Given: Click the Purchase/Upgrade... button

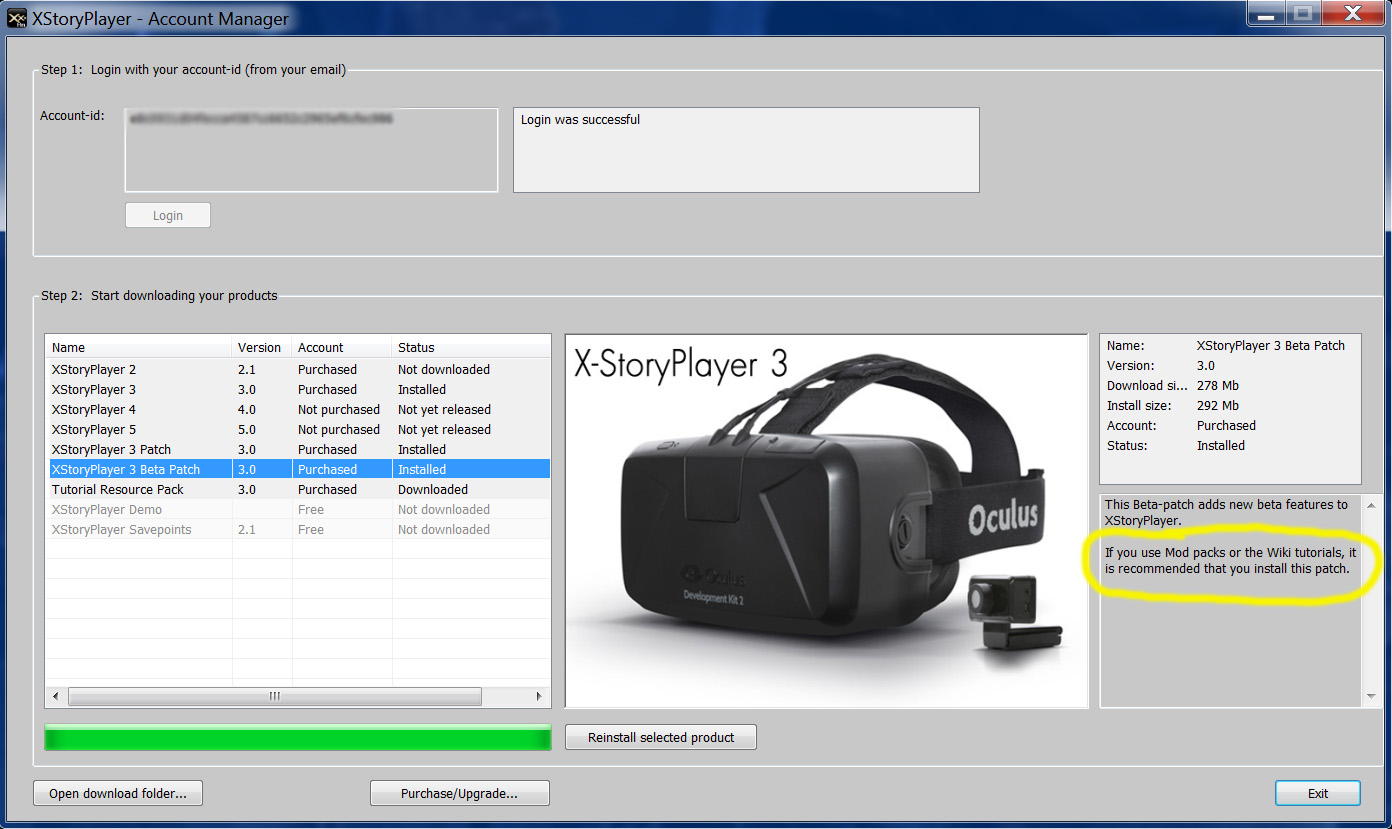Looking at the screenshot, I should point(460,793).
